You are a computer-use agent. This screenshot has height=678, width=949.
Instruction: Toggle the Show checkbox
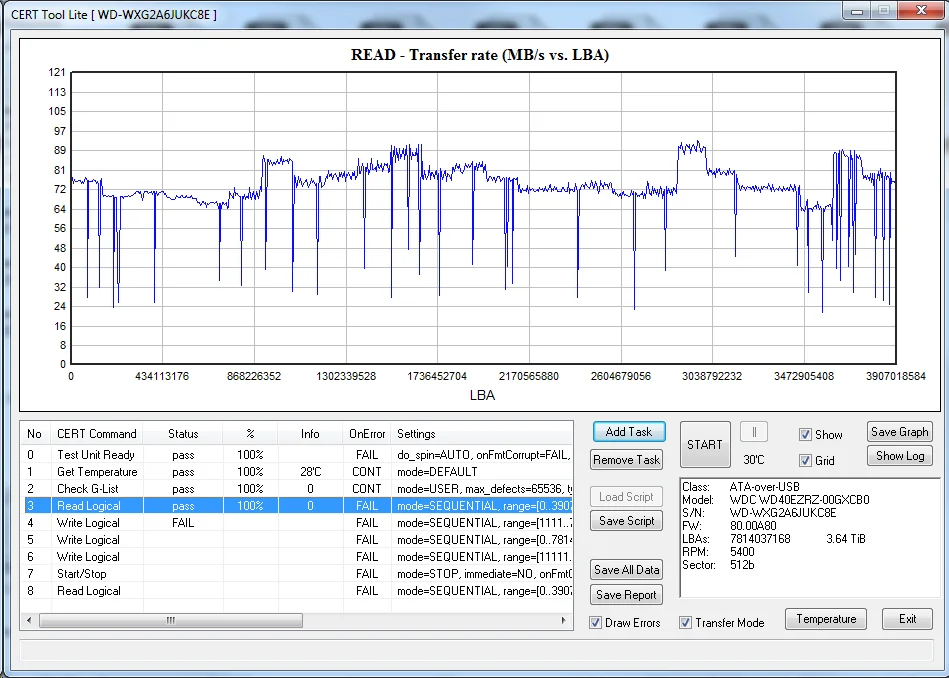(x=806, y=435)
